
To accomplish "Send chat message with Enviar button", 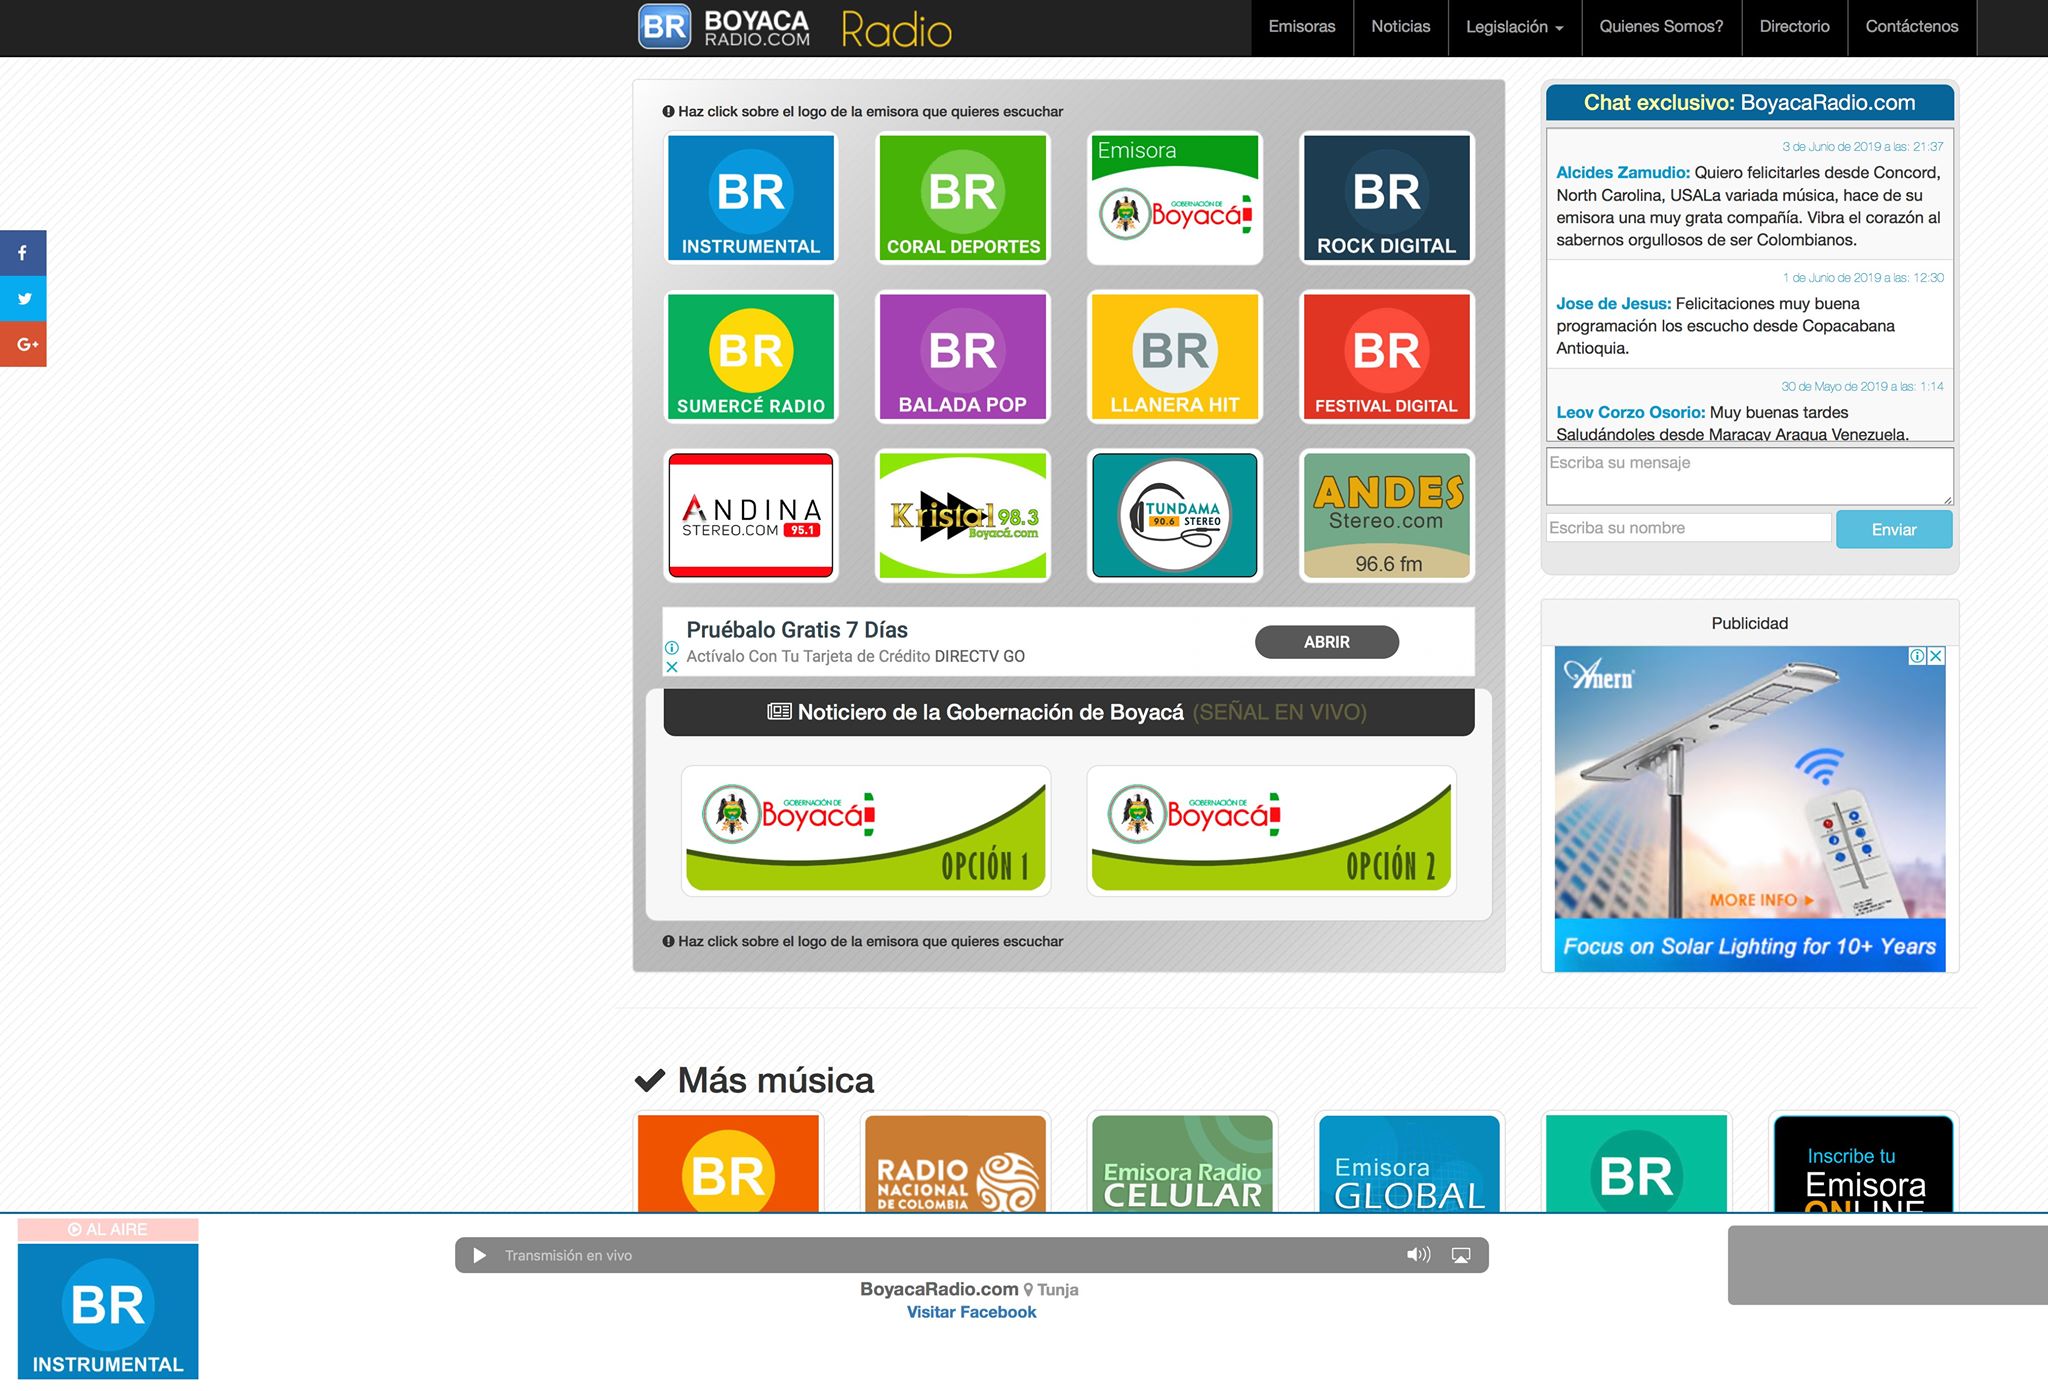I will [x=1893, y=530].
